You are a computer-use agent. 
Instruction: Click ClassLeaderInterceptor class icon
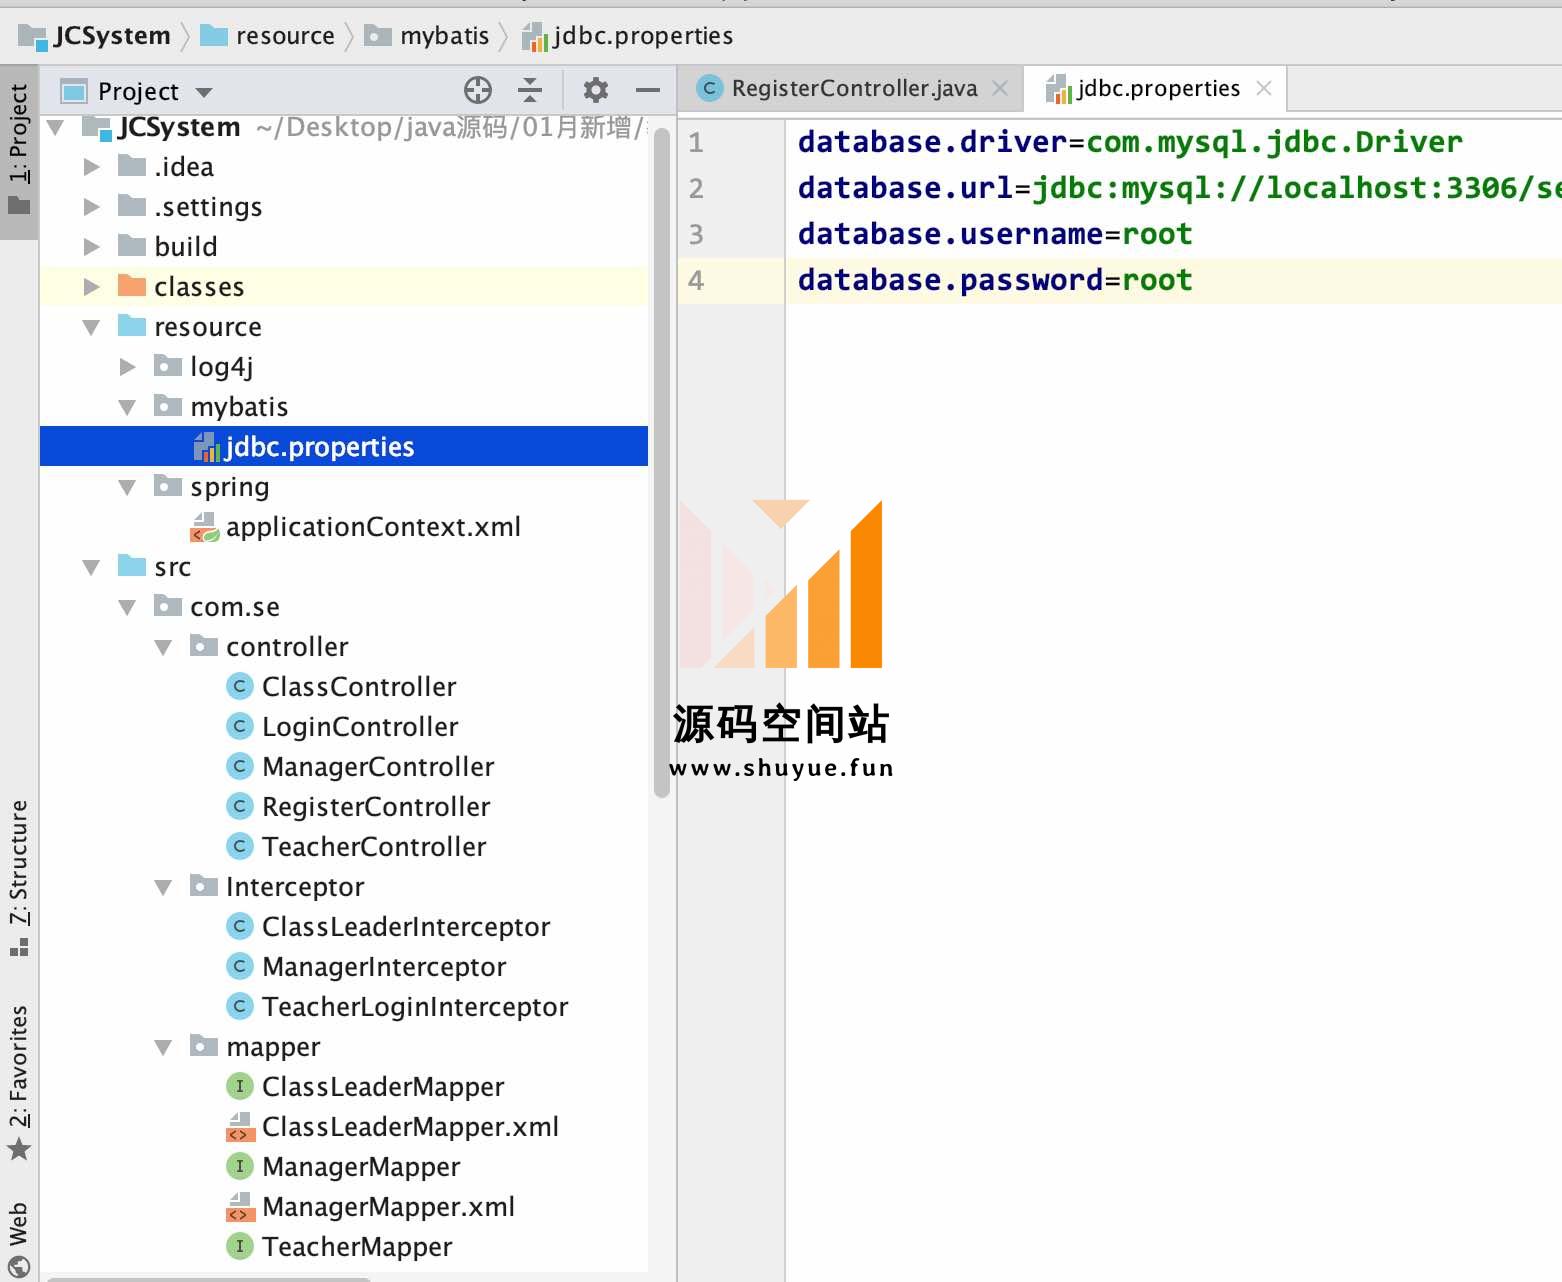[x=239, y=926]
